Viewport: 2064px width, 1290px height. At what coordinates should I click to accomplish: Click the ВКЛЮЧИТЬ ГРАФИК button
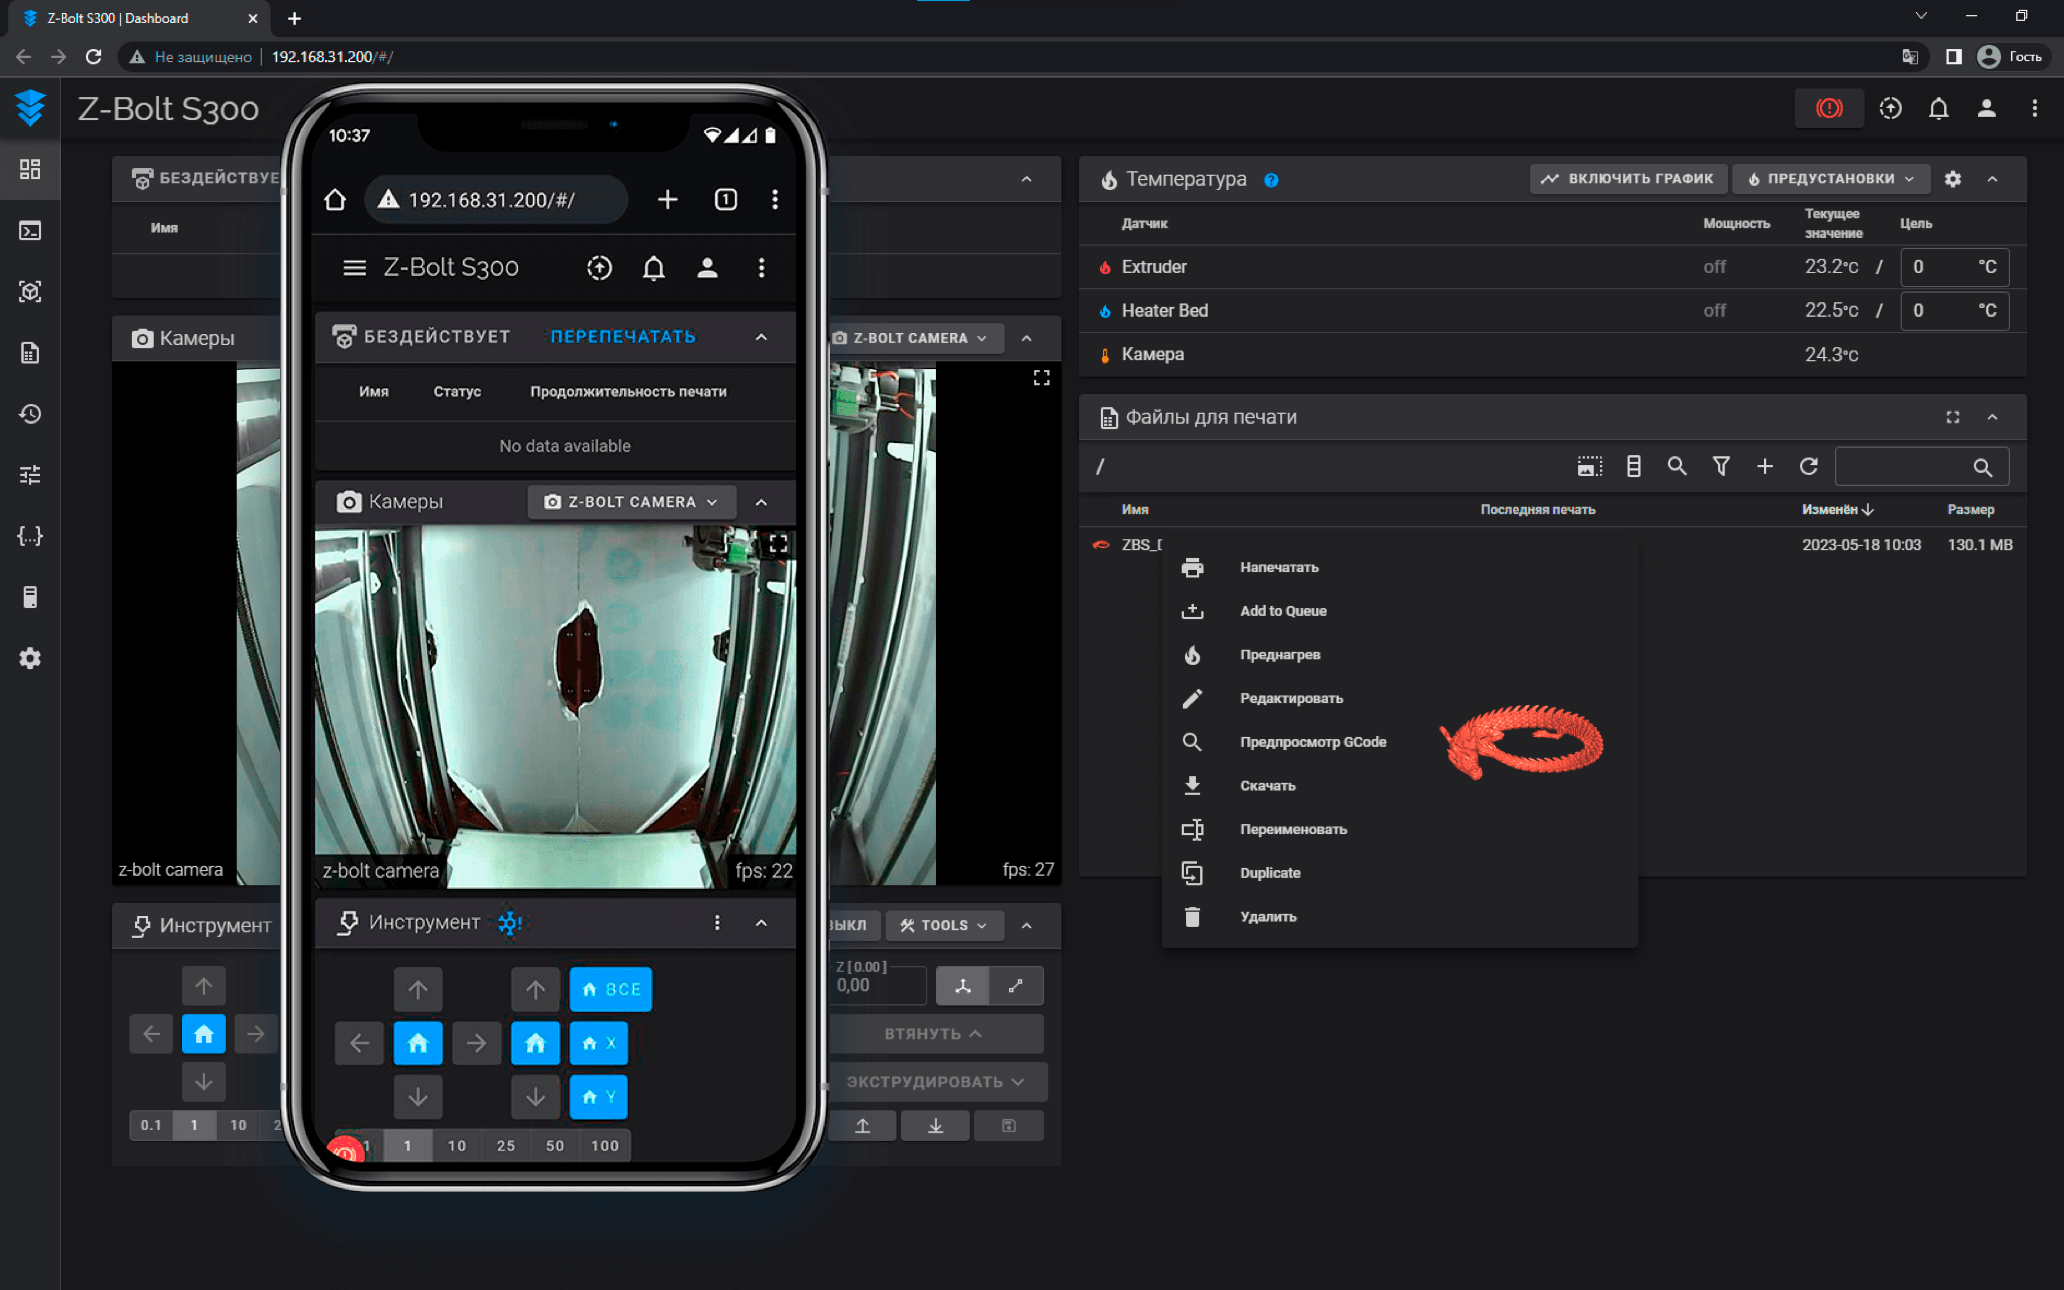click(x=1629, y=179)
